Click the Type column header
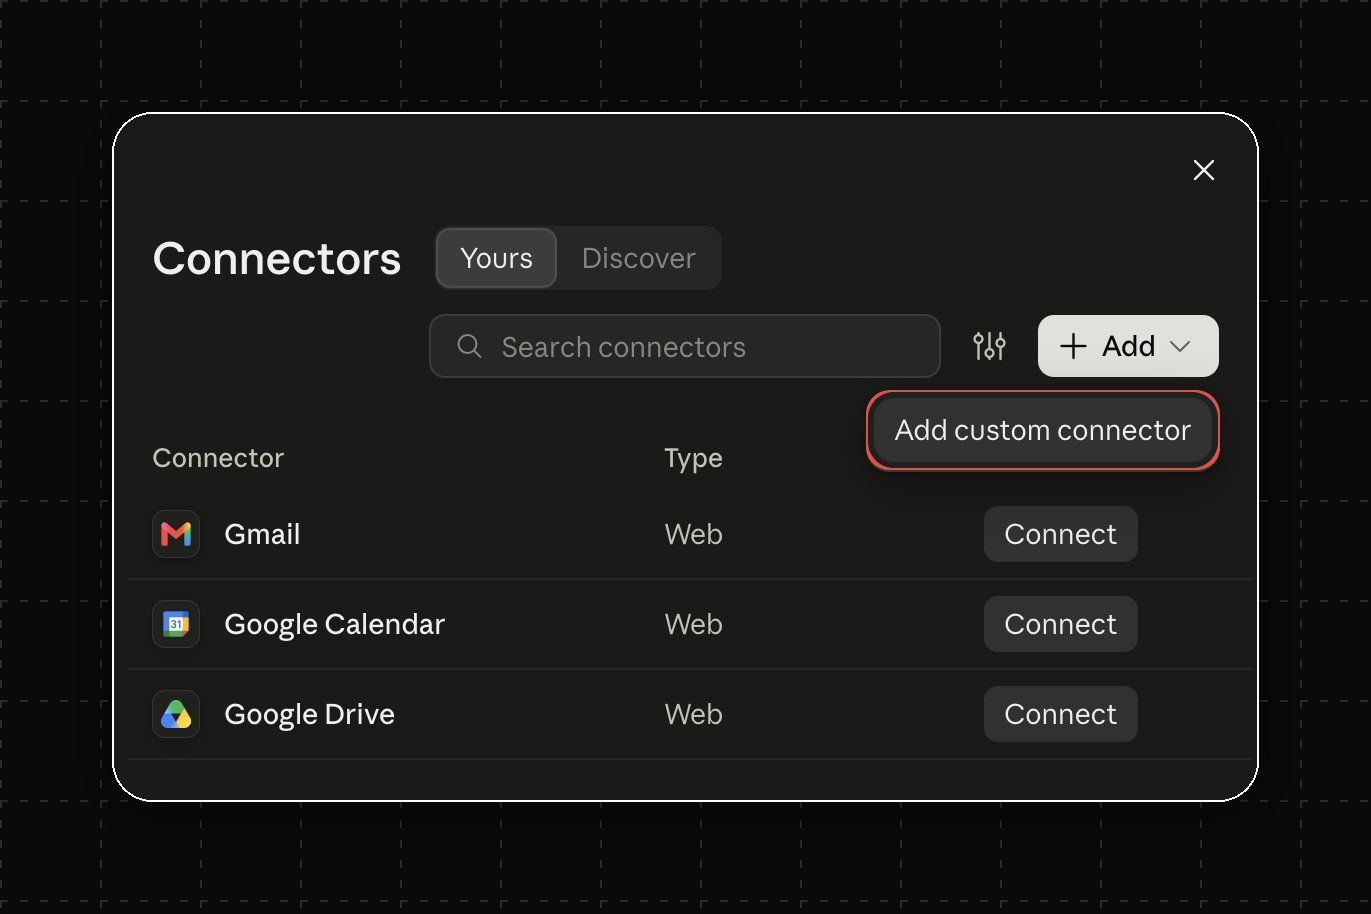 [693, 459]
